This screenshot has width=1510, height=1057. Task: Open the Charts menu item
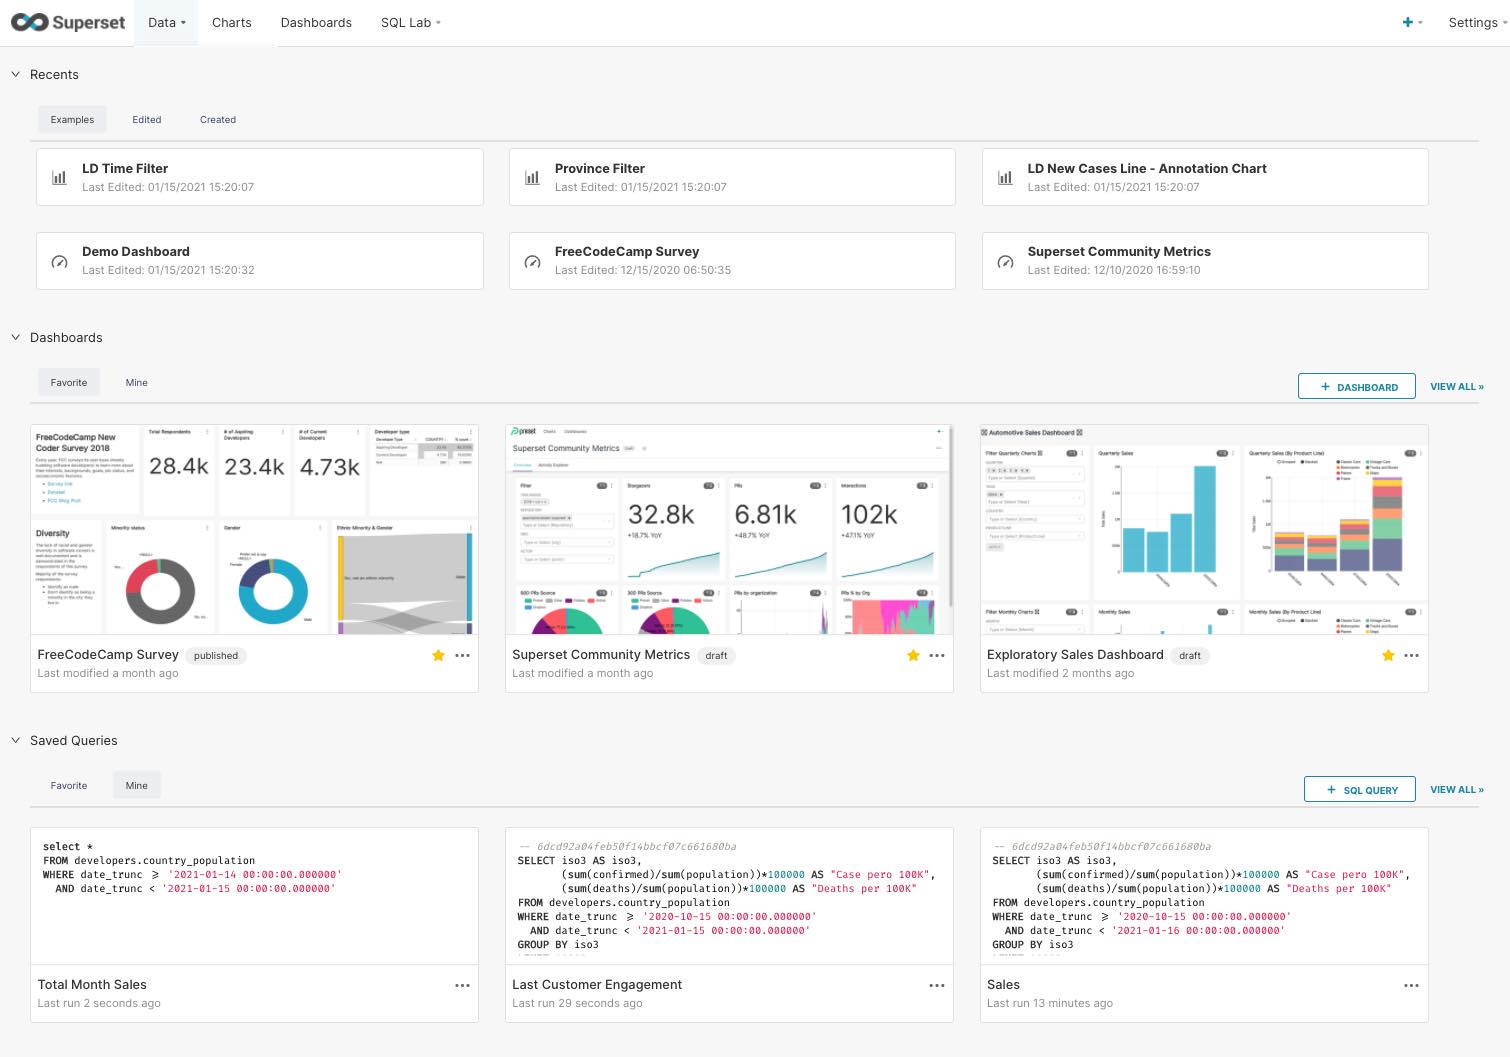[232, 23]
